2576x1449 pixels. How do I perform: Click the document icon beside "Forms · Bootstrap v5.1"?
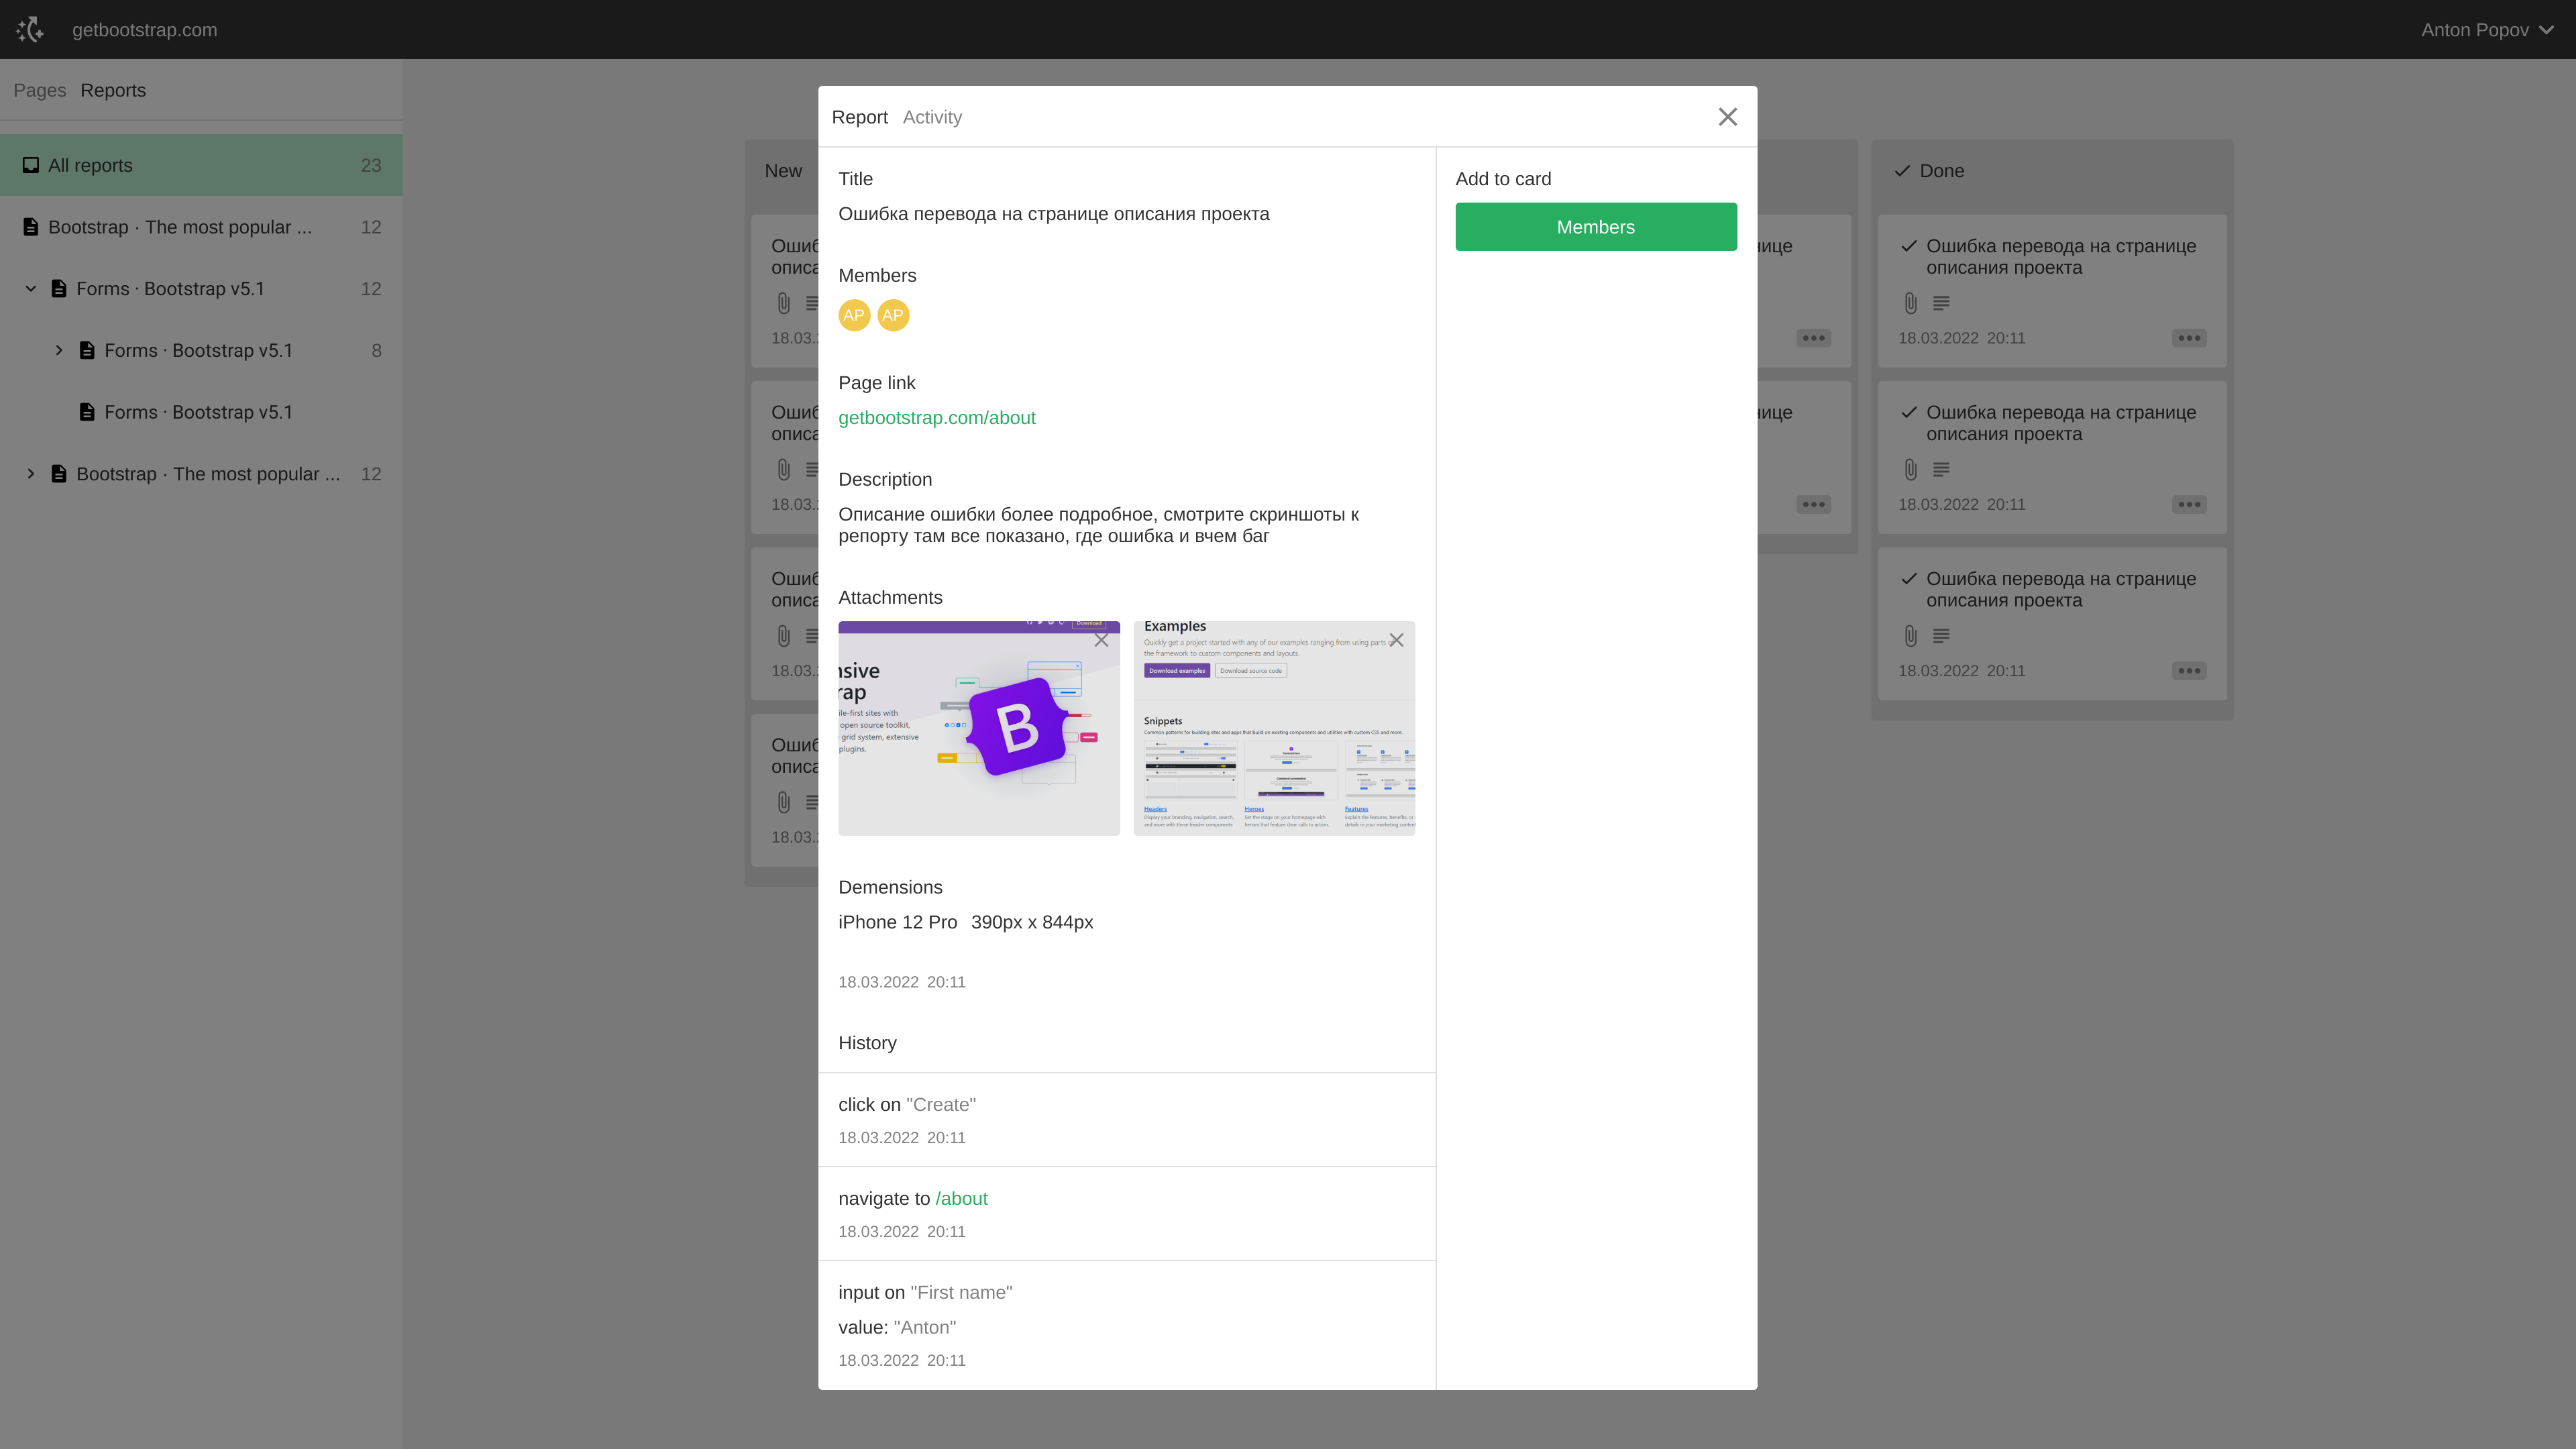57,288
